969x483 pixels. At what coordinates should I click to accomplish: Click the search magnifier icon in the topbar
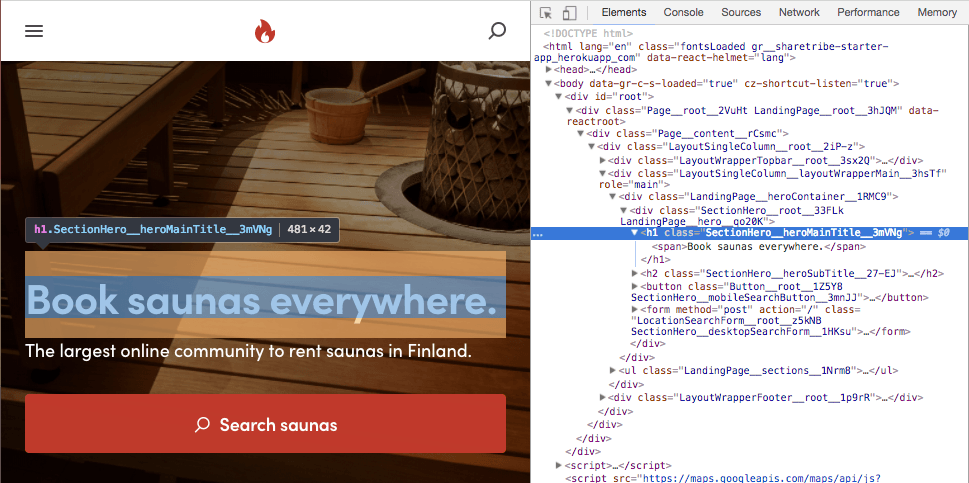point(497,31)
